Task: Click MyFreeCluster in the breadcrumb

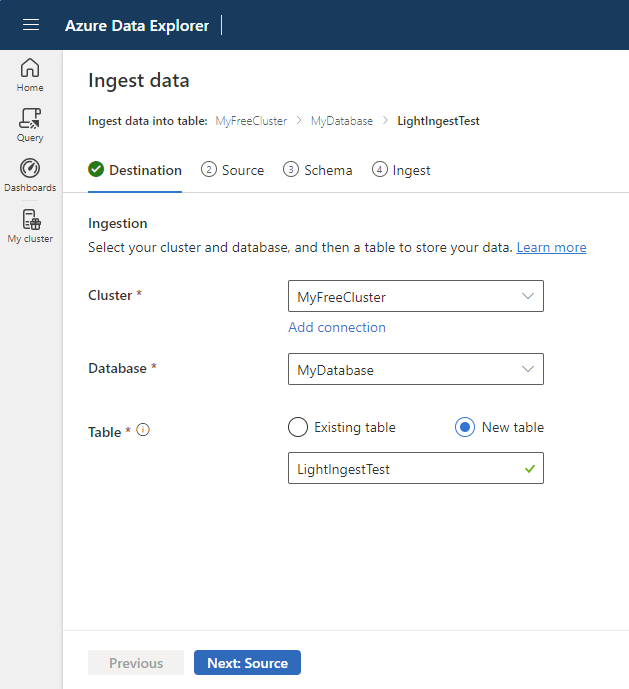Action: coord(251,121)
